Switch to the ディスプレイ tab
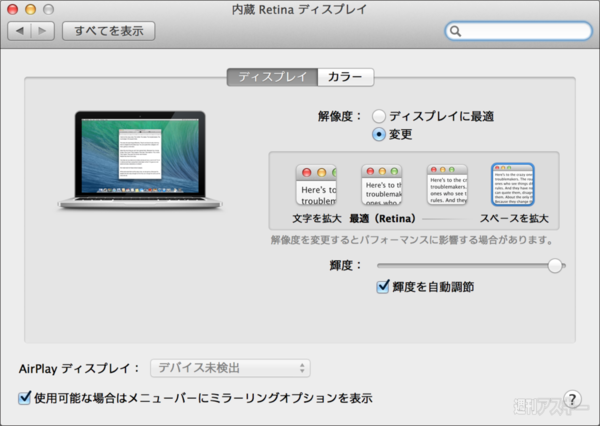 coord(272,77)
